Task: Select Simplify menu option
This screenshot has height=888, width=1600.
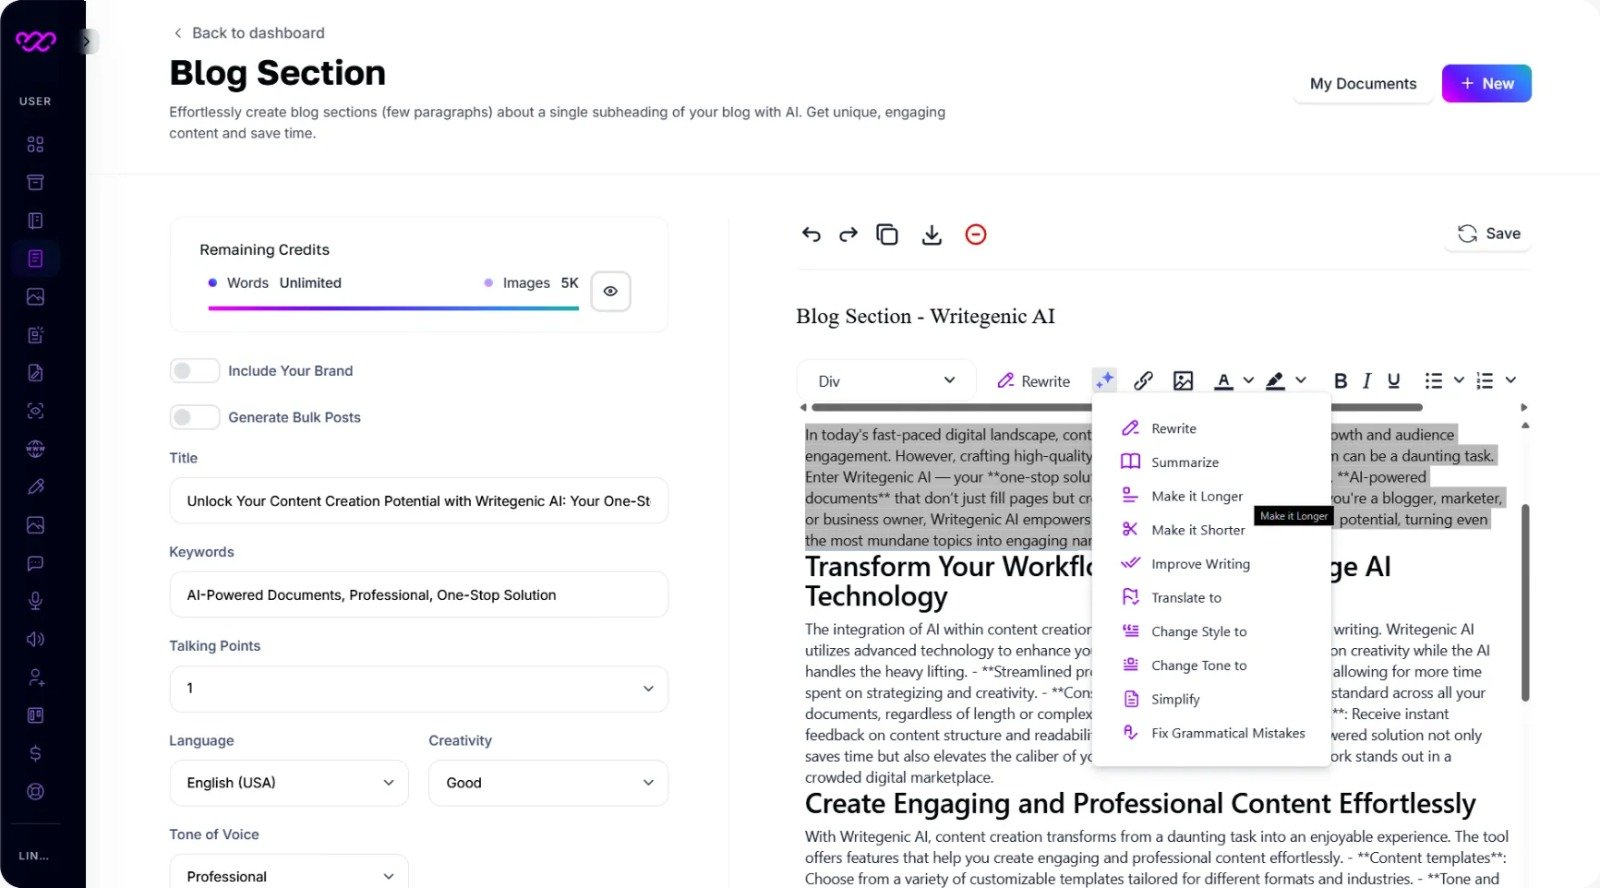Action: coord(1211,699)
